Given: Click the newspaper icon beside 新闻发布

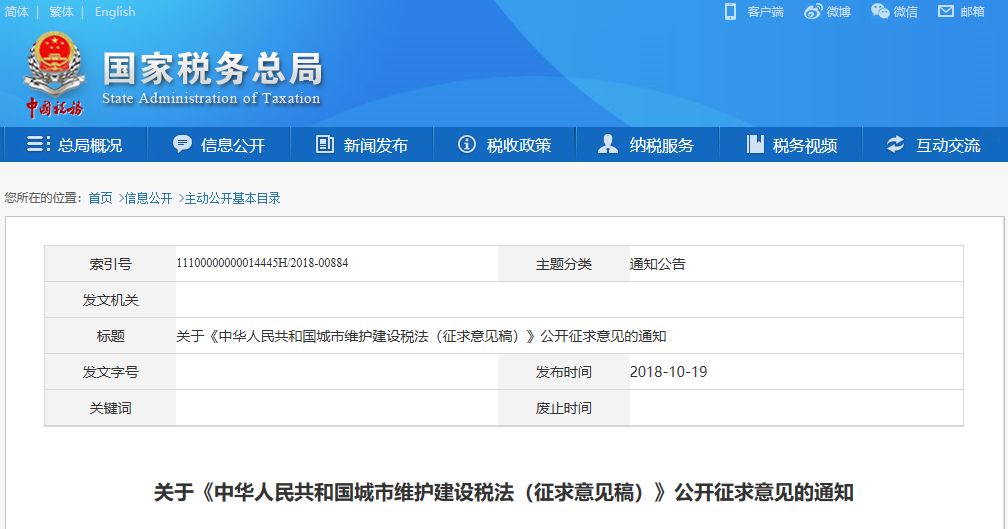Looking at the screenshot, I should [x=325, y=144].
